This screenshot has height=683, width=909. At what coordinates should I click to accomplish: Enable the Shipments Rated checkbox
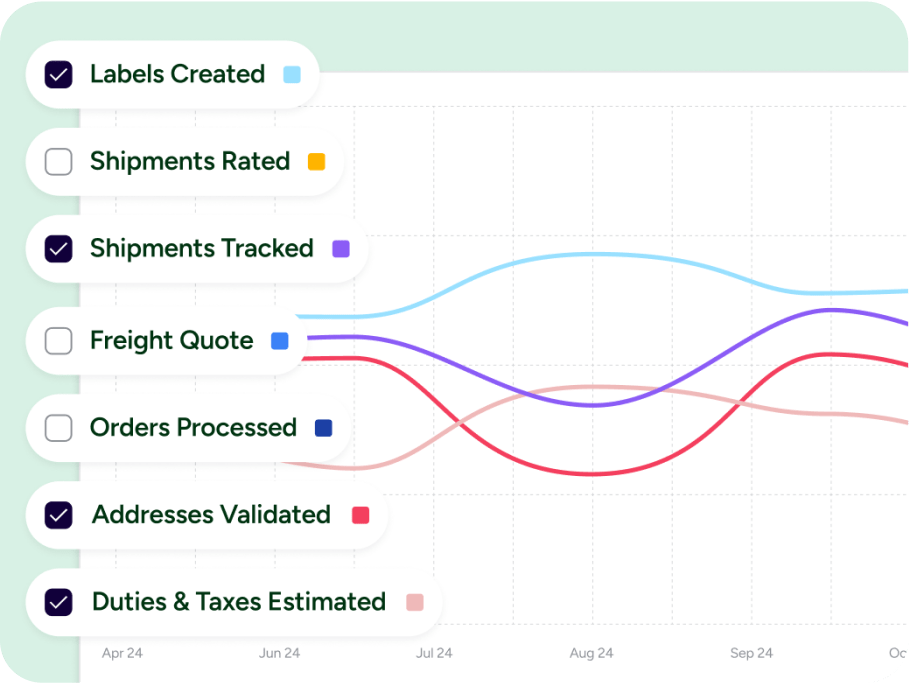pos(58,161)
